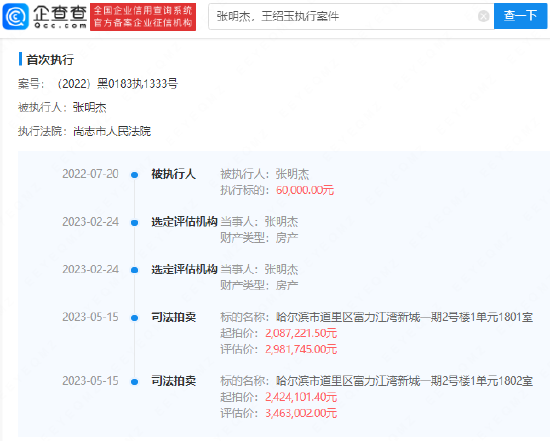
Task: Click the red 全国企业信用查询系统 banner
Action: [x=143, y=17]
